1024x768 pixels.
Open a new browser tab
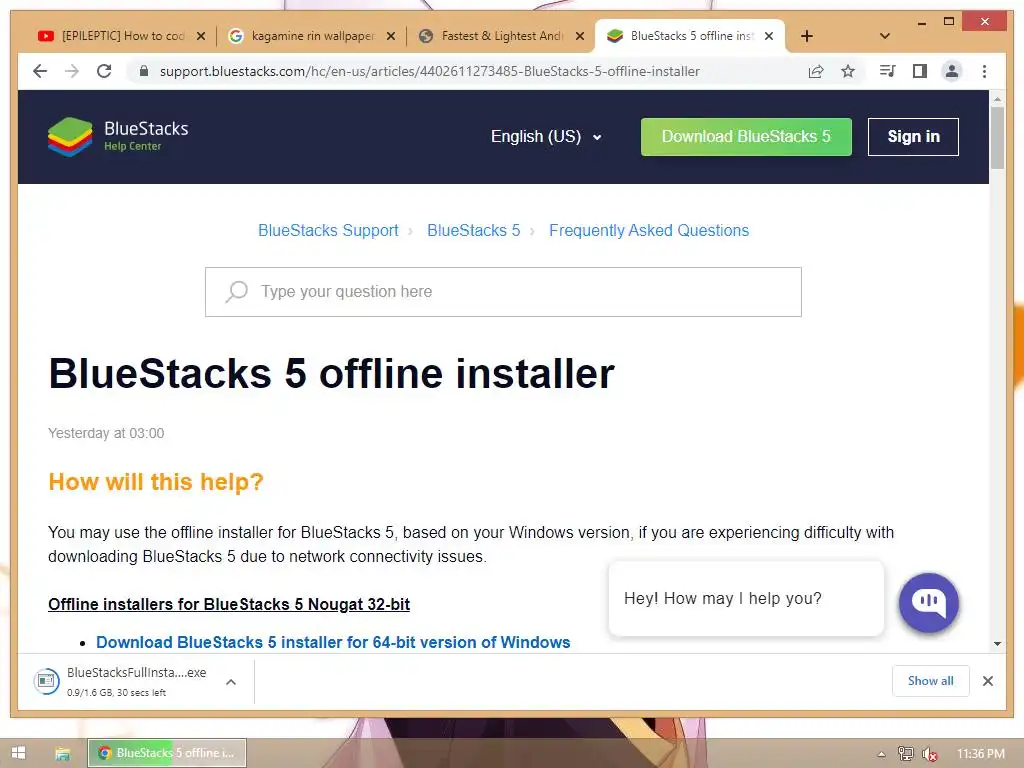(807, 36)
